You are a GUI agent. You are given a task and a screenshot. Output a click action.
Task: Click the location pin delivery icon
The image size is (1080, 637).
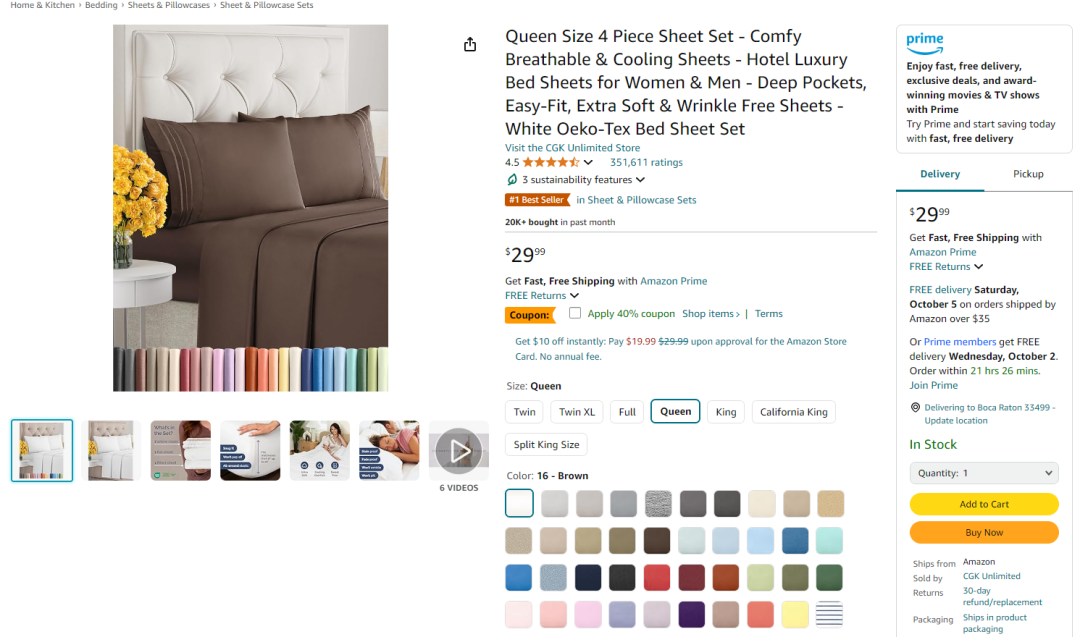(x=915, y=408)
